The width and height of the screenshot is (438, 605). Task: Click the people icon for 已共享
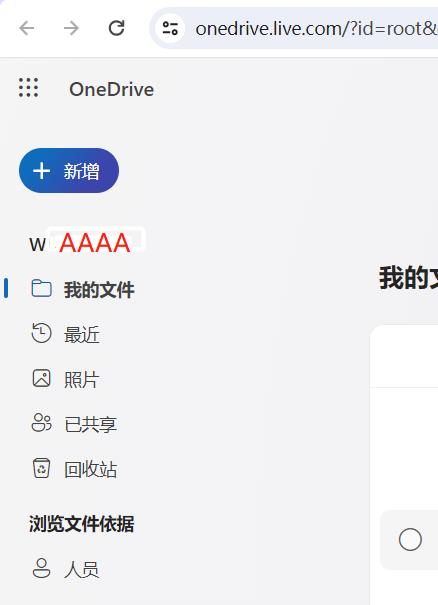(41, 423)
